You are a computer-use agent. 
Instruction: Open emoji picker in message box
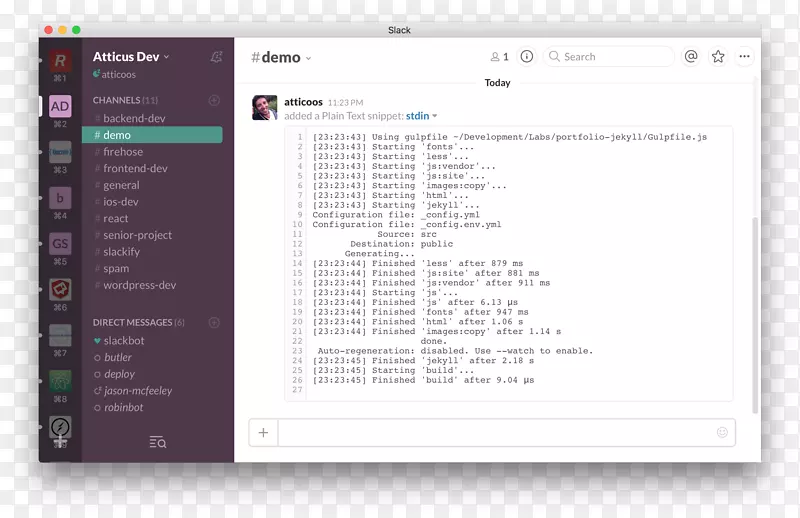(722, 432)
